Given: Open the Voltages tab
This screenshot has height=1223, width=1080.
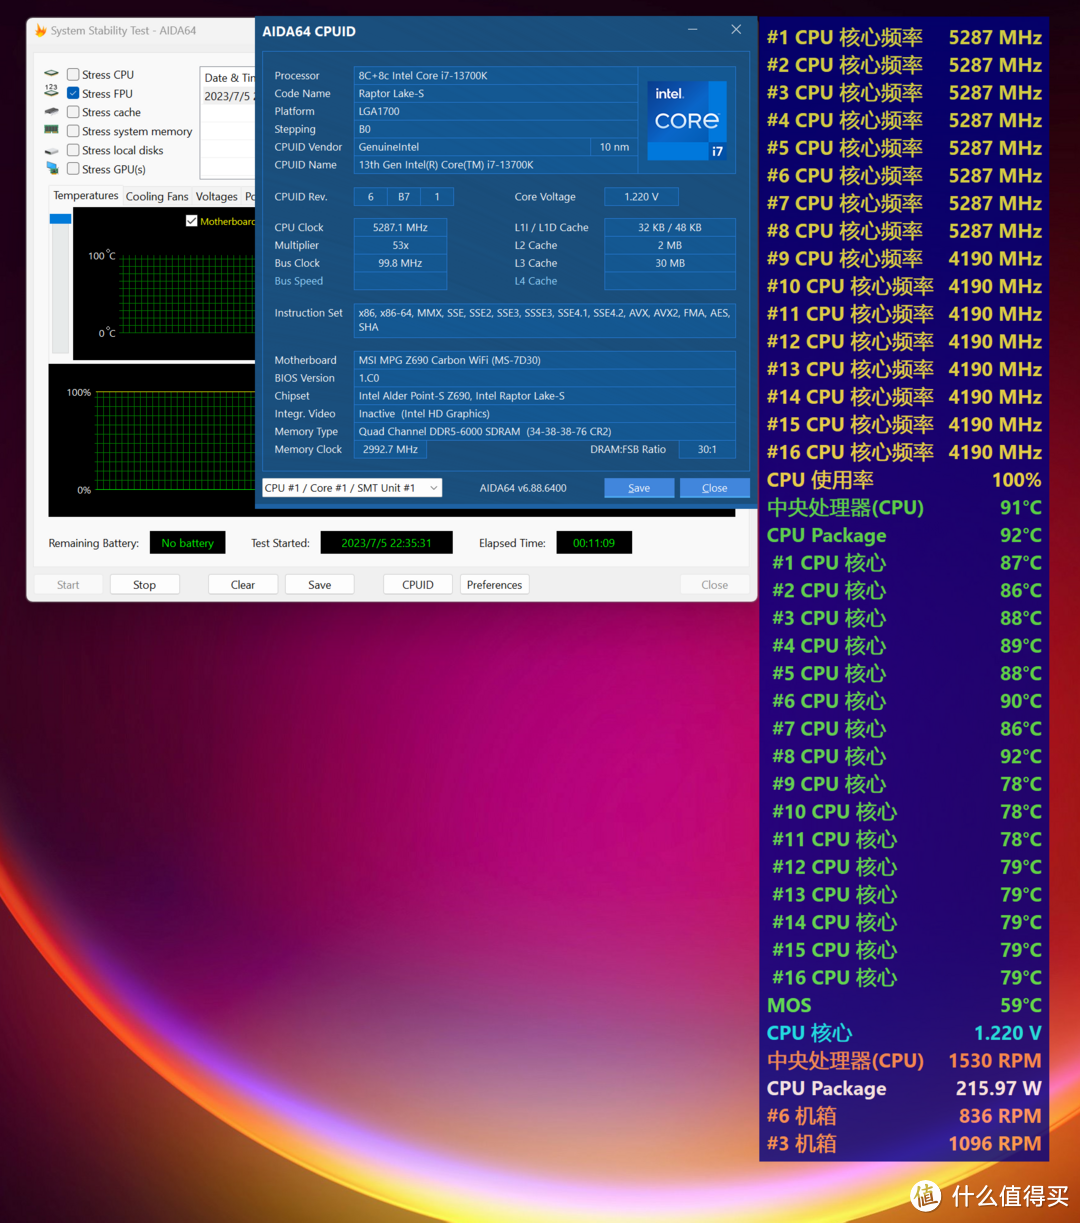Looking at the screenshot, I should 217,197.
